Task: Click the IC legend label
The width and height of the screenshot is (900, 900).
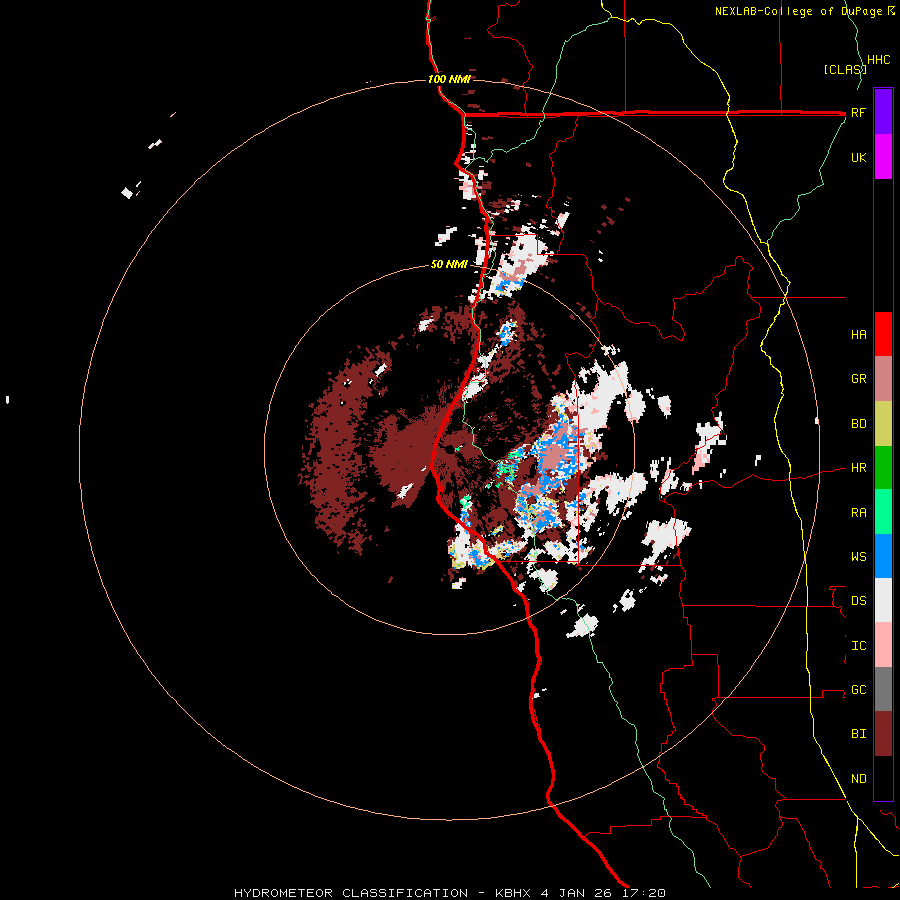Action: [x=858, y=646]
